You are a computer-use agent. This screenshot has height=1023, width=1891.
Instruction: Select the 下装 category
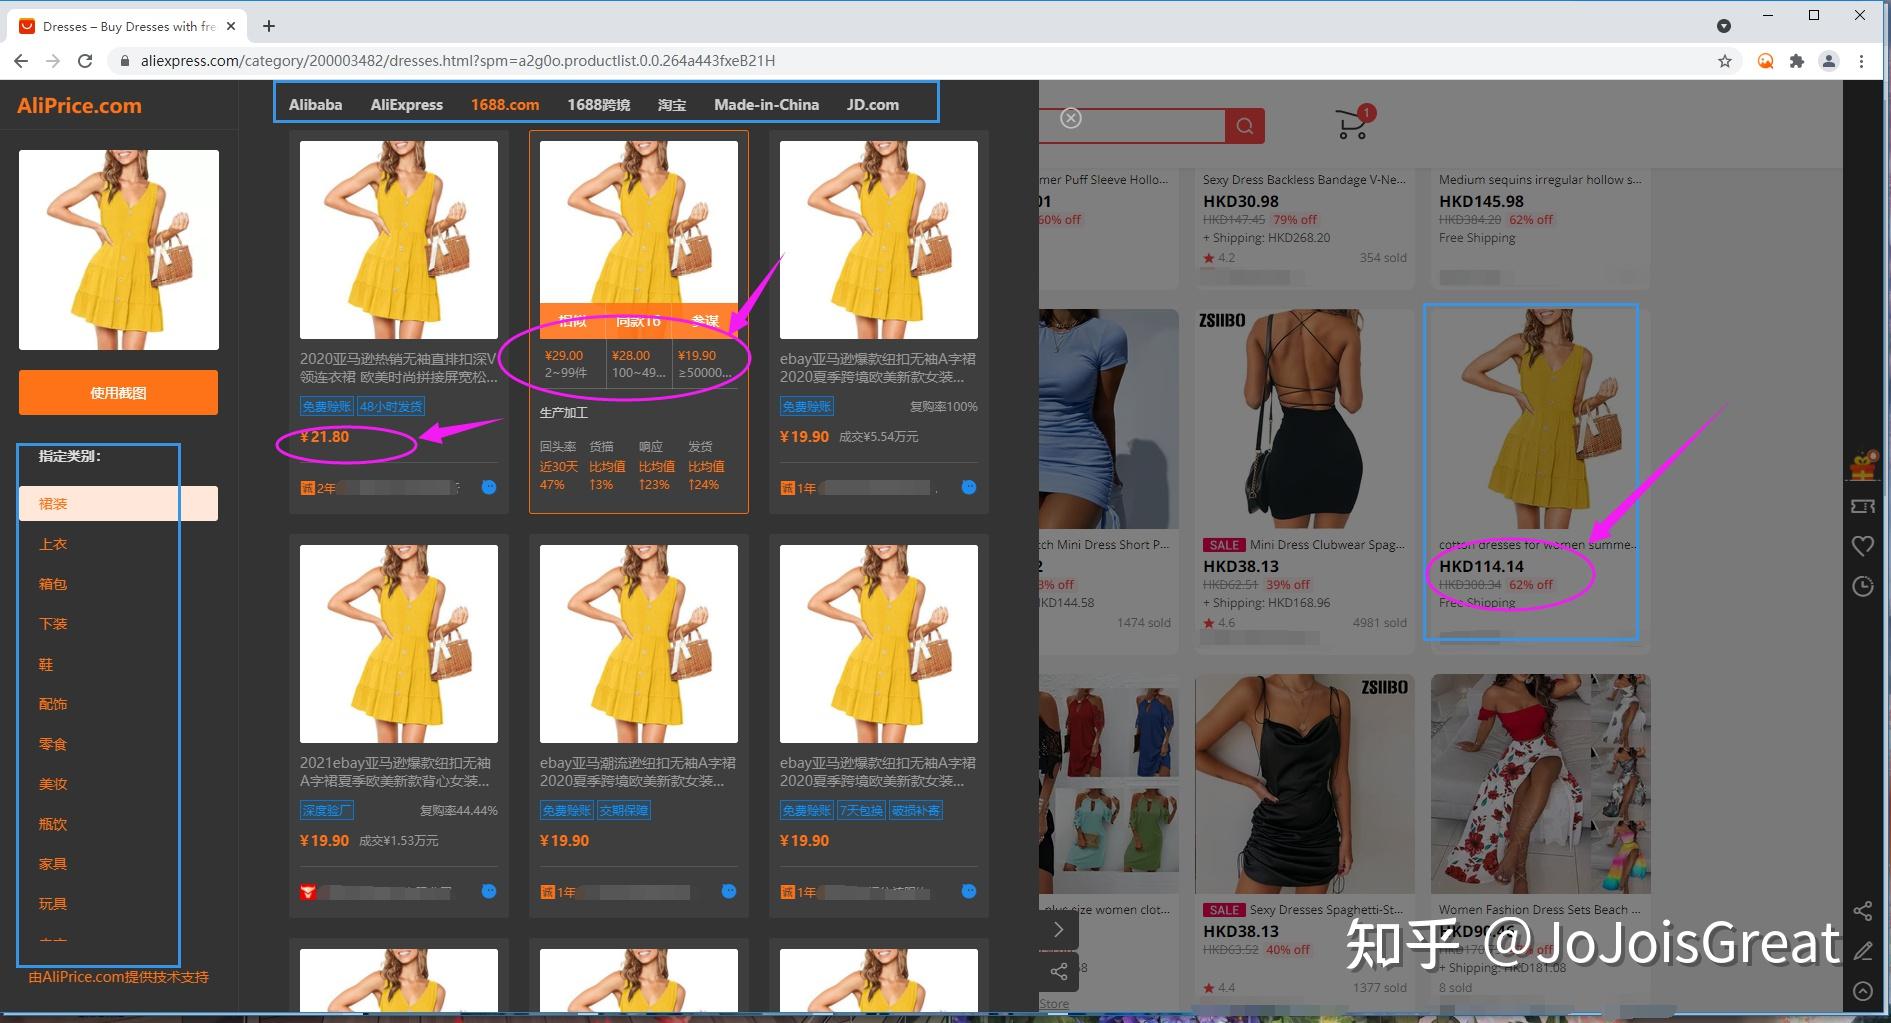click(53, 624)
